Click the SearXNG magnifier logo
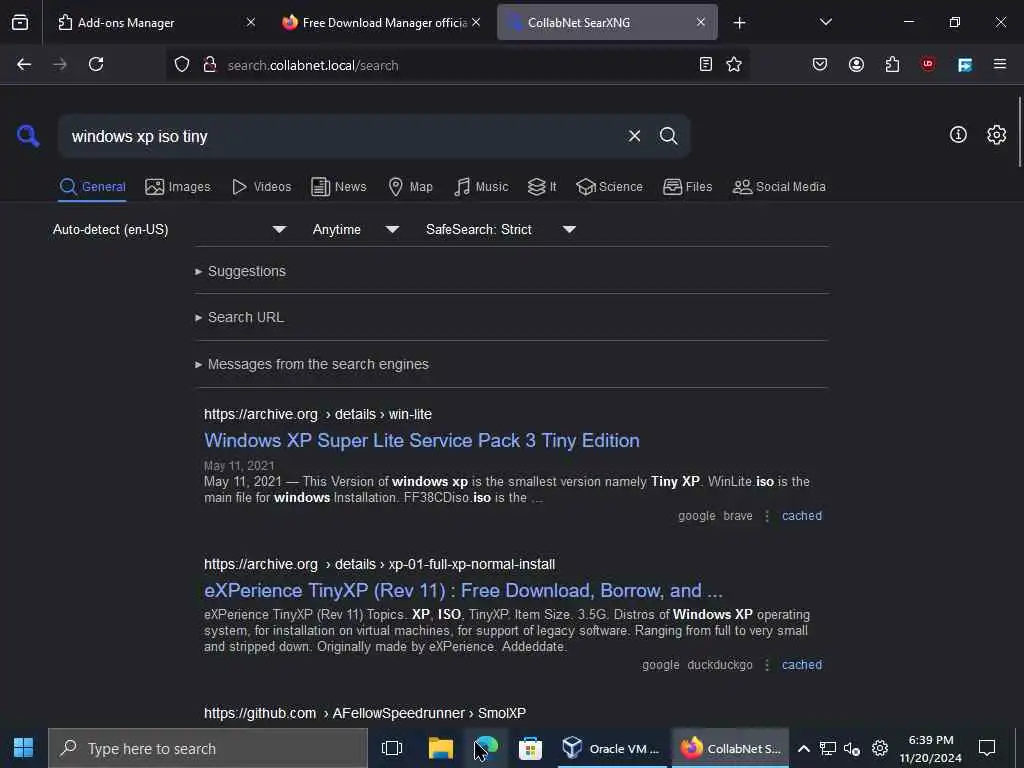1024x768 pixels. pyautogui.click(x=28, y=136)
